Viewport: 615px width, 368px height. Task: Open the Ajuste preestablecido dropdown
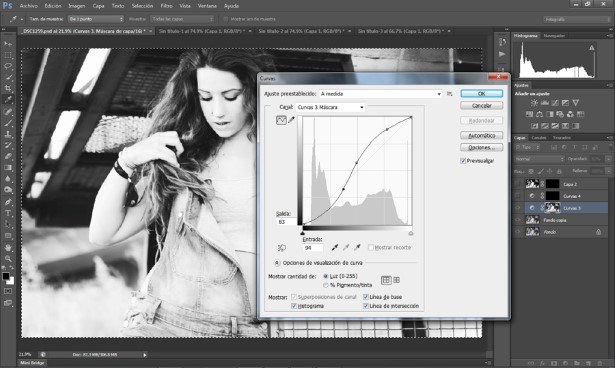click(x=381, y=94)
